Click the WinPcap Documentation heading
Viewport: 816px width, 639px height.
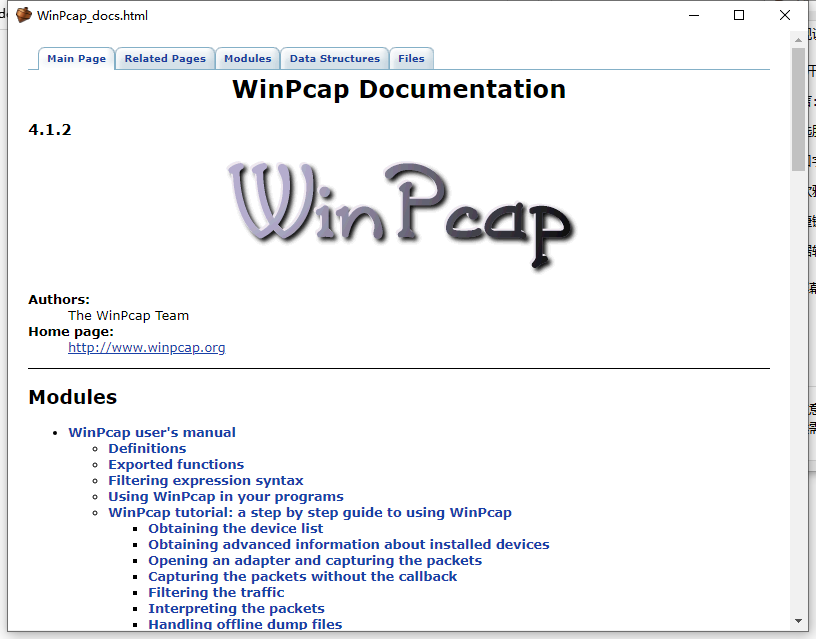[x=399, y=89]
